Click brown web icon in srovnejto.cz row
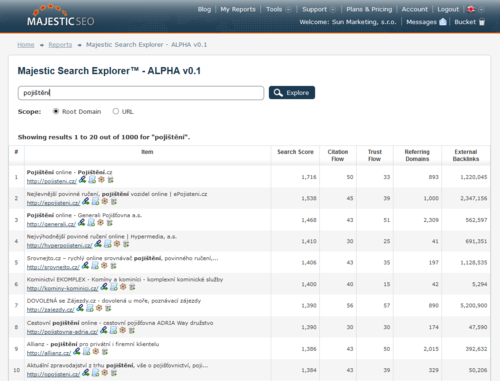The width and height of the screenshot is (500, 381). point(104,265)
